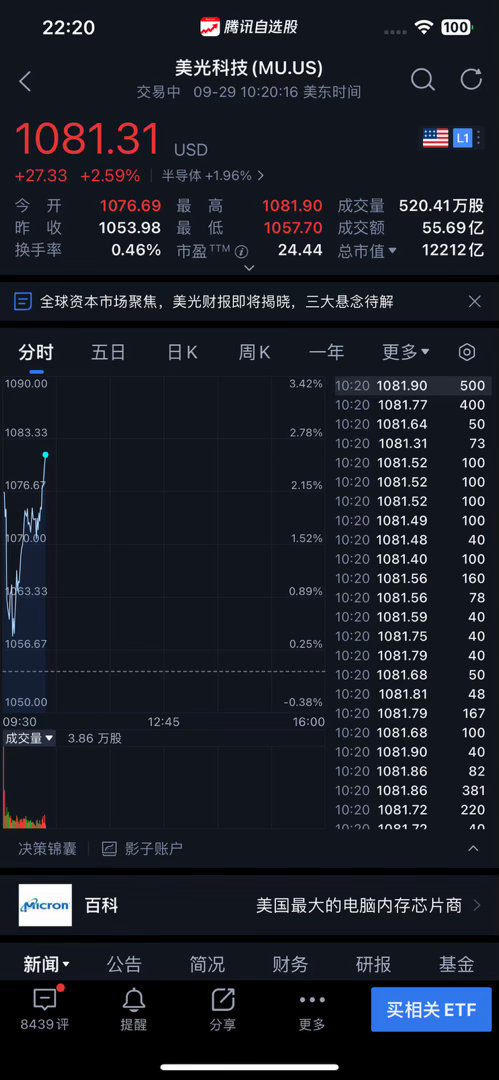This screenshot has width=499, height=1080.
Task: Select the 1081.64 50 trade row
Action: pyautogui.click(x=414, y=424)
